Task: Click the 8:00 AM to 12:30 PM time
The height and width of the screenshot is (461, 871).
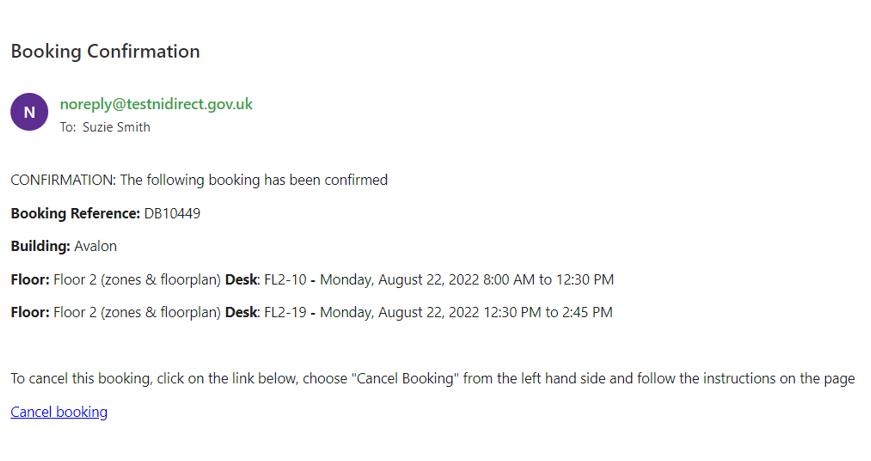Action: click(548, 279)
